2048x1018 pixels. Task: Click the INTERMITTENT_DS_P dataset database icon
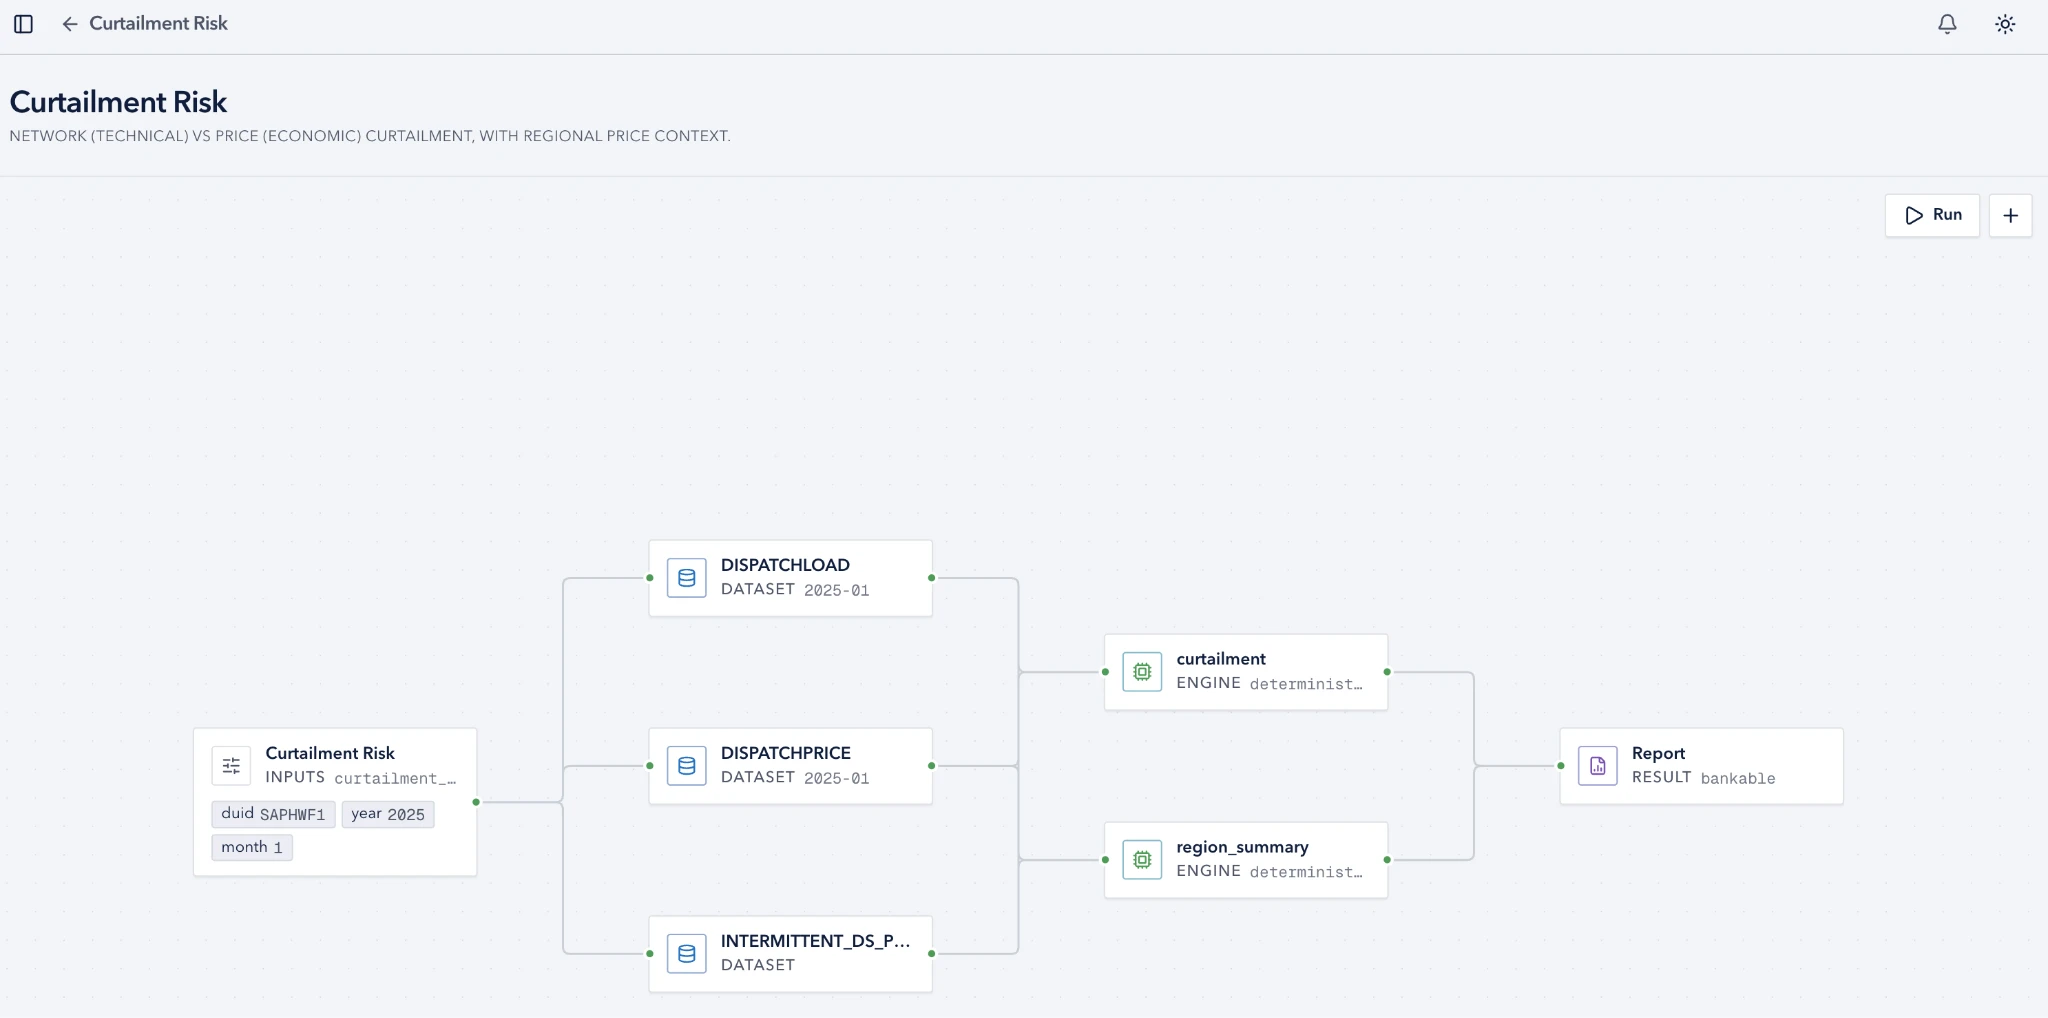point(687,954)
